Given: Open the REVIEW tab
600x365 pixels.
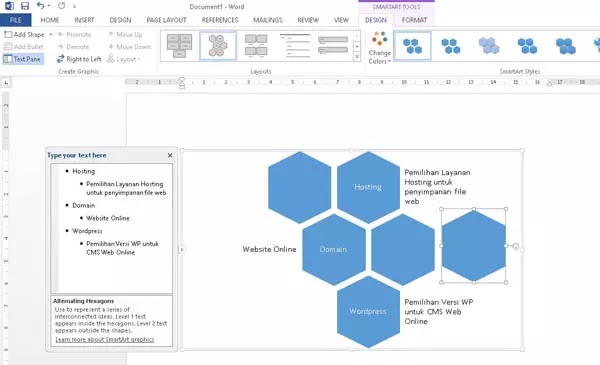Looking at the screenshot, I should [x=308, y=20].
